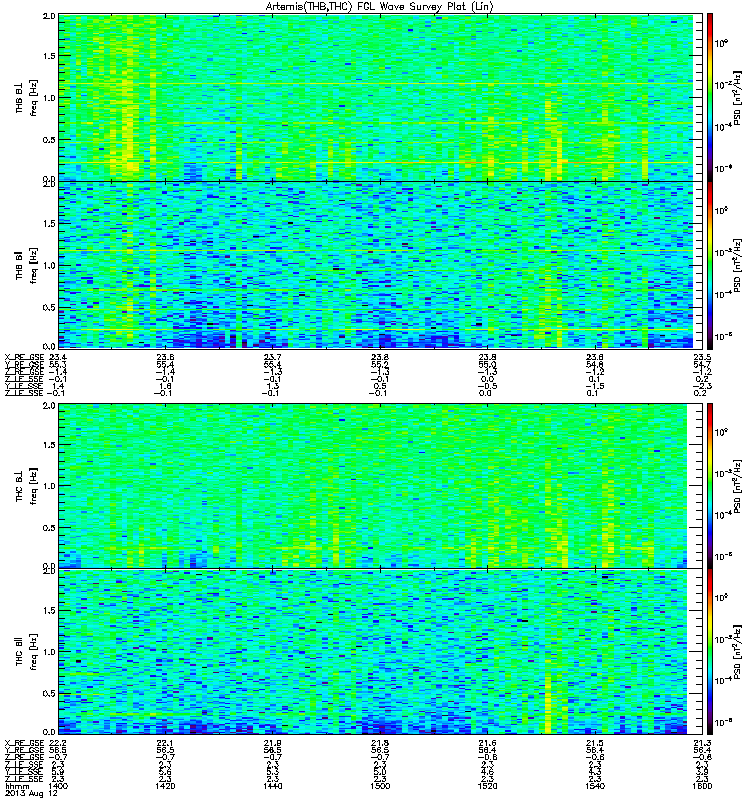Click the PSD [nT²/Hz] label of bottom panel

[x=737, y=652]
